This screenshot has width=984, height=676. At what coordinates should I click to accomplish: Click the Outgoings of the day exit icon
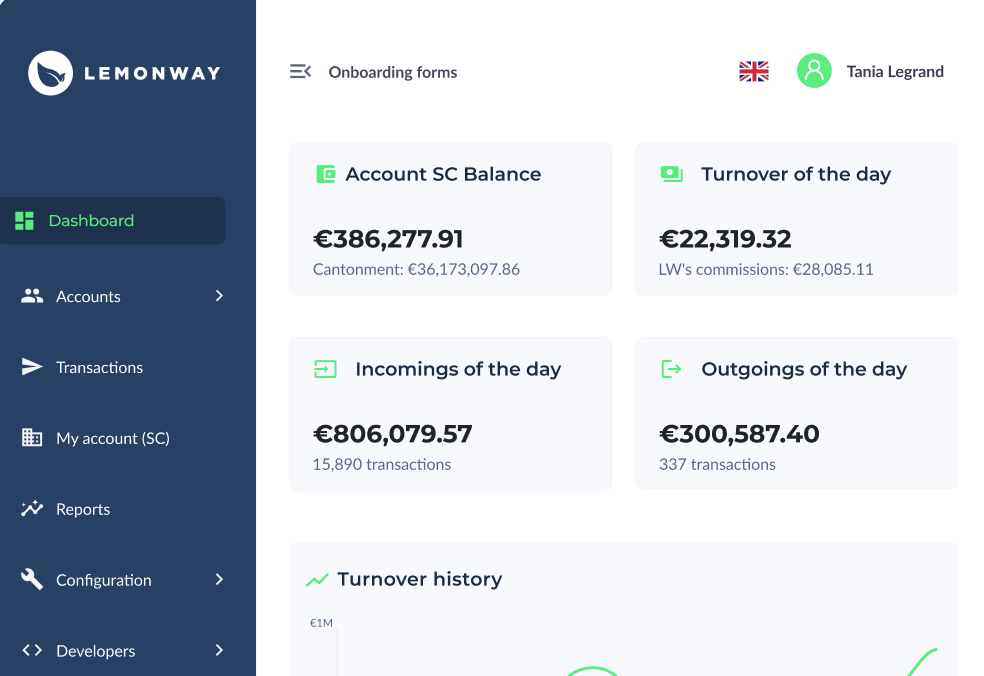pos(671,369)
